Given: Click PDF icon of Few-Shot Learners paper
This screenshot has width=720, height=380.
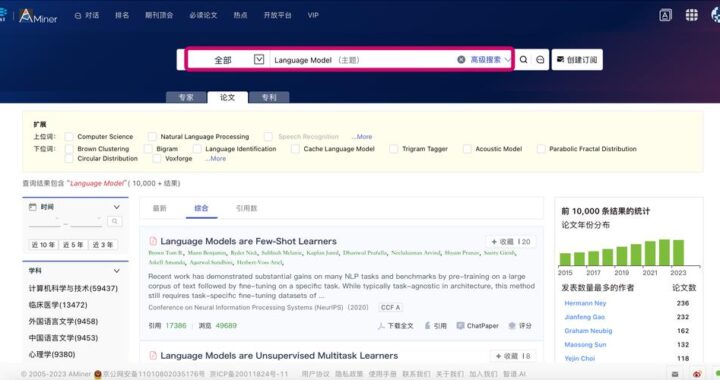Looking at the screenshot, I should 153,241.
